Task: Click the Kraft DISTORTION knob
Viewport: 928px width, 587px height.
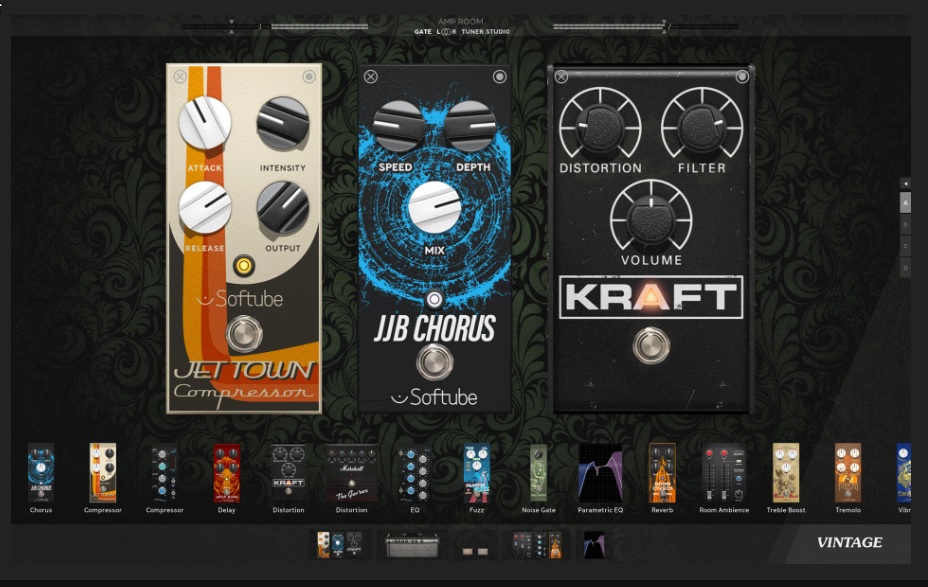Action: (x=600, y=128)
